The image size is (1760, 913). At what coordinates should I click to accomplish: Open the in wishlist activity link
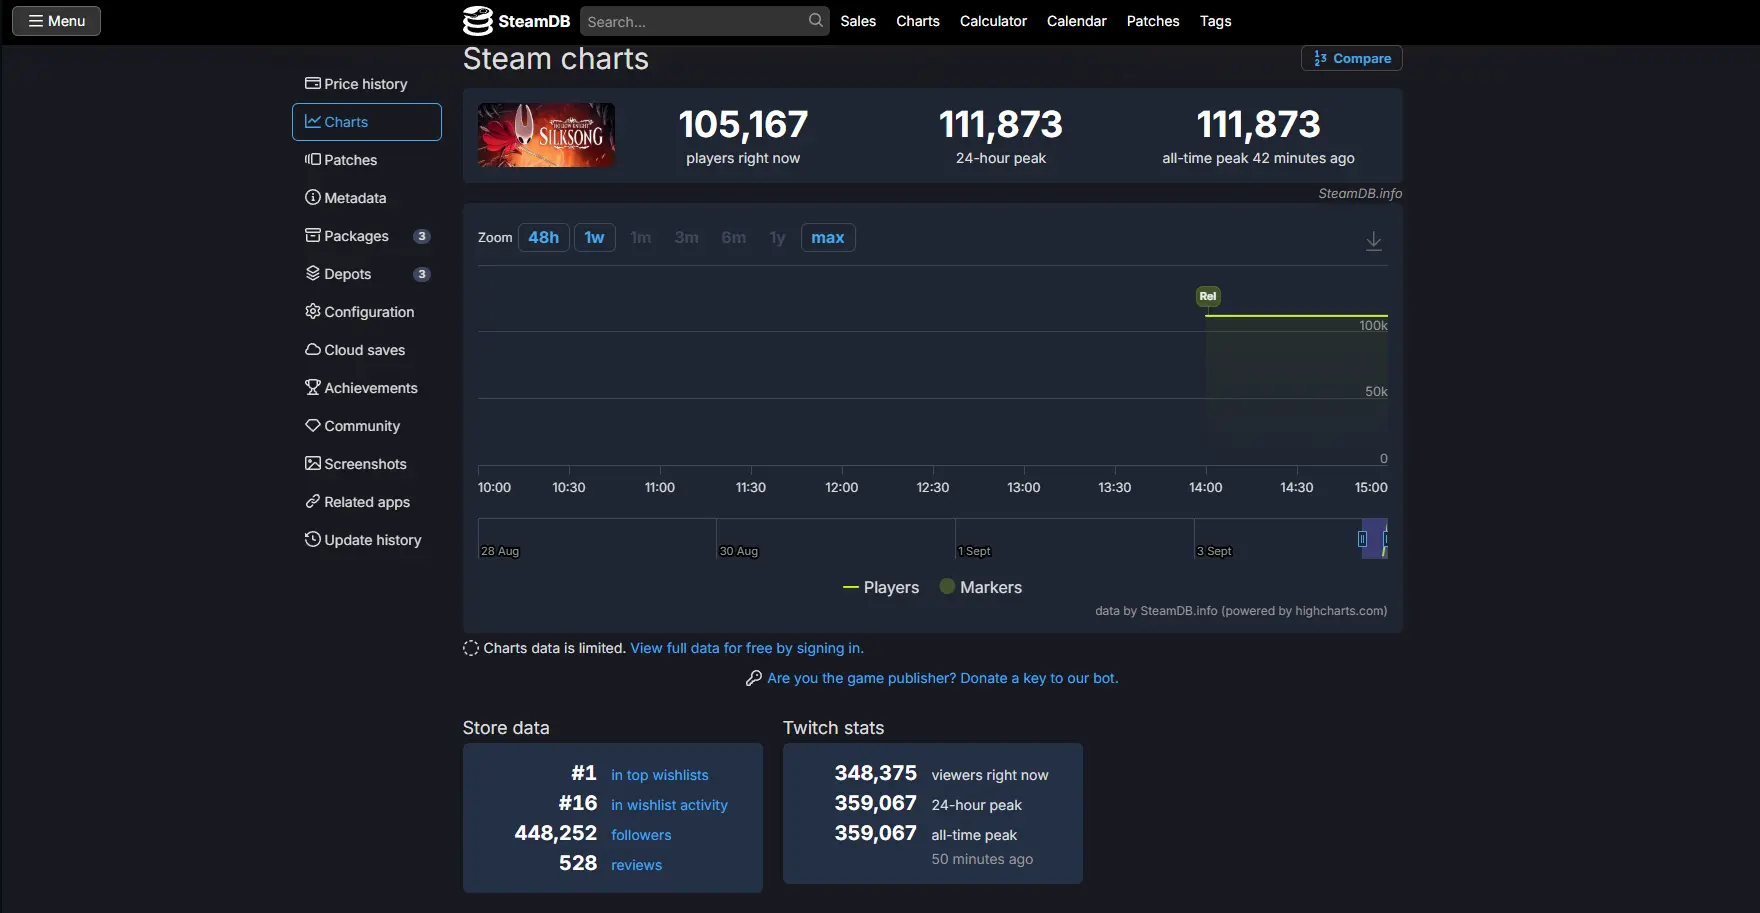(669, 805)
